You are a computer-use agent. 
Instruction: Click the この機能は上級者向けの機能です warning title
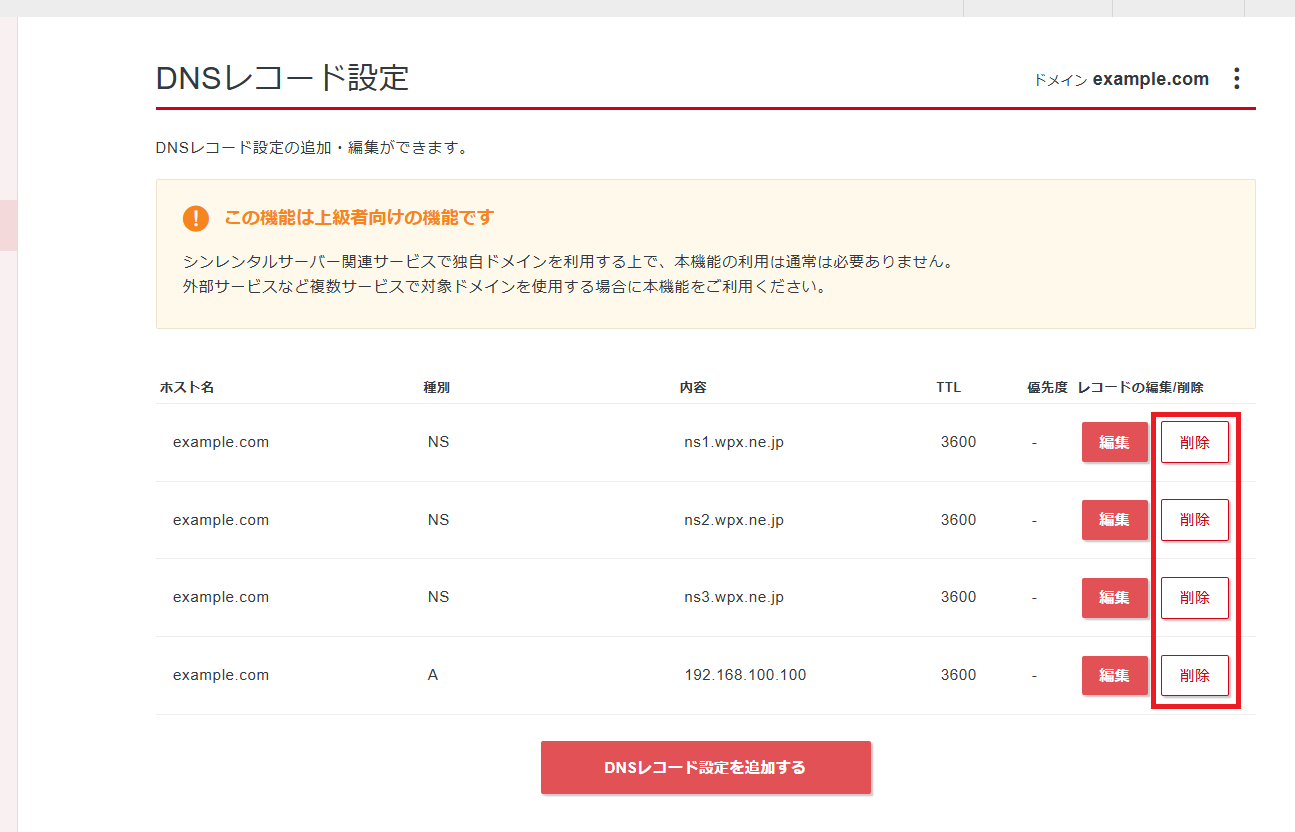[359, 218]
